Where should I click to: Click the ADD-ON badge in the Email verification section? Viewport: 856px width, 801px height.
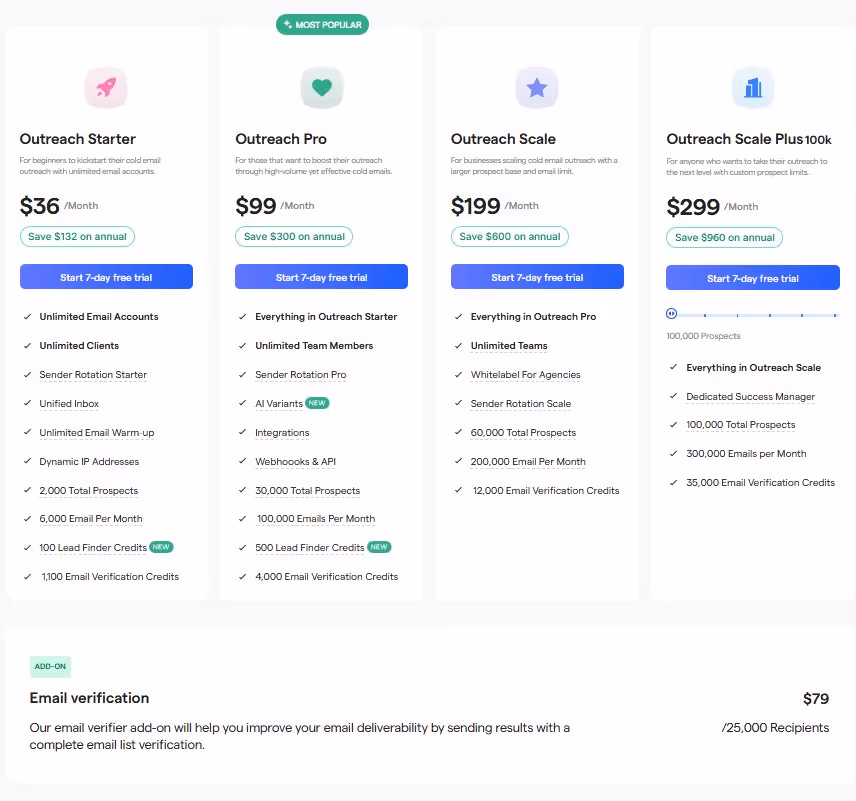50,666
